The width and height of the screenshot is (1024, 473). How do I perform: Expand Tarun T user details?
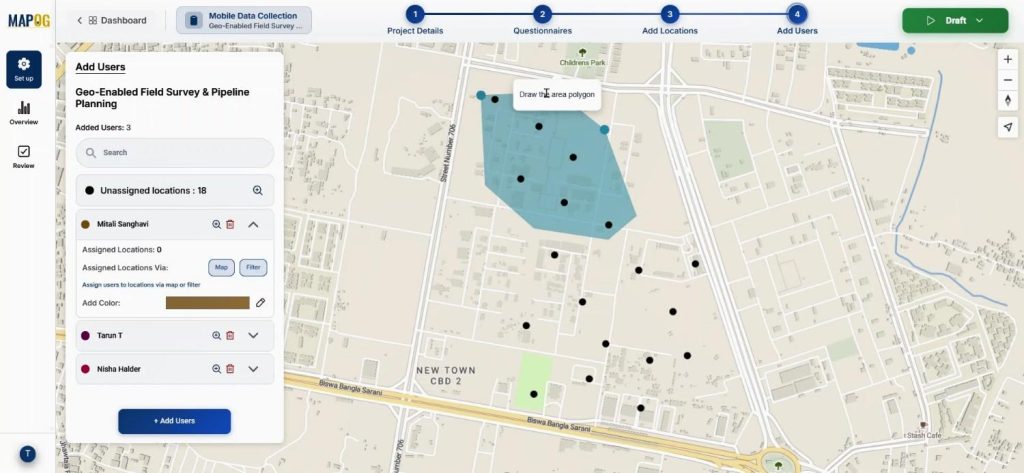[253, 336]
